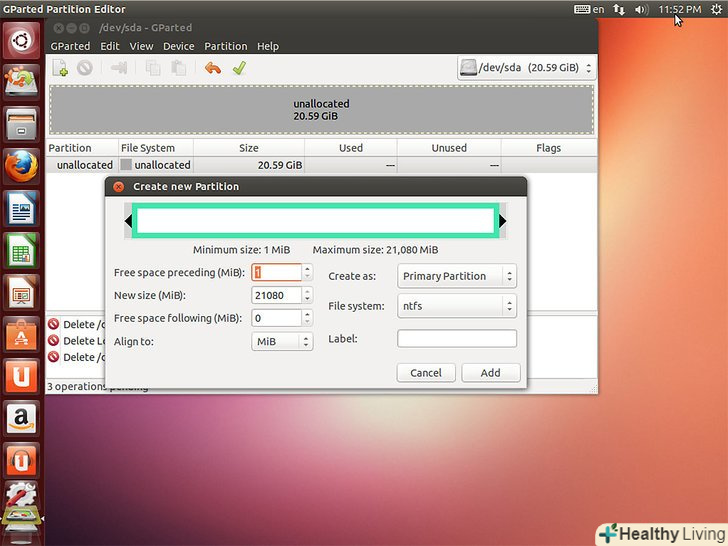The width and height of the screenshot is (728, 546).
Task: Open the GParted menu
Action: (x=70, y=46)
